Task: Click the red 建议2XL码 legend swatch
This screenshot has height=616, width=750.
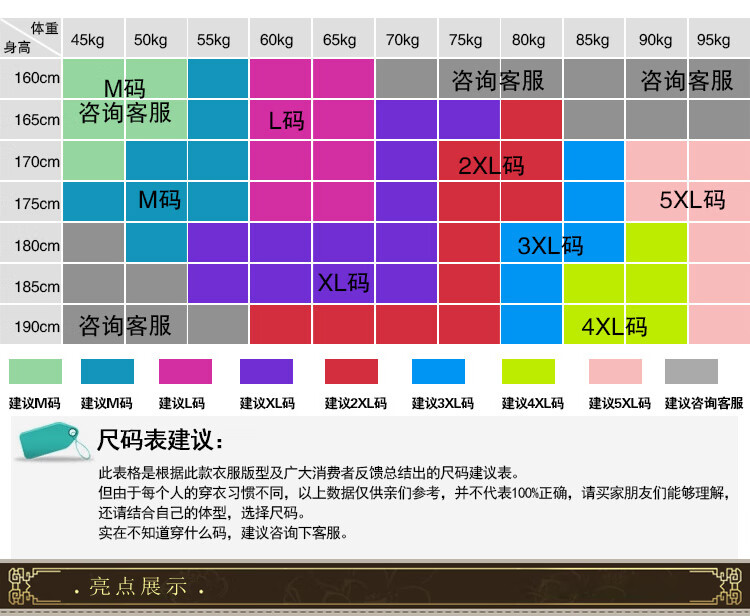Action: tap(352, 372)
